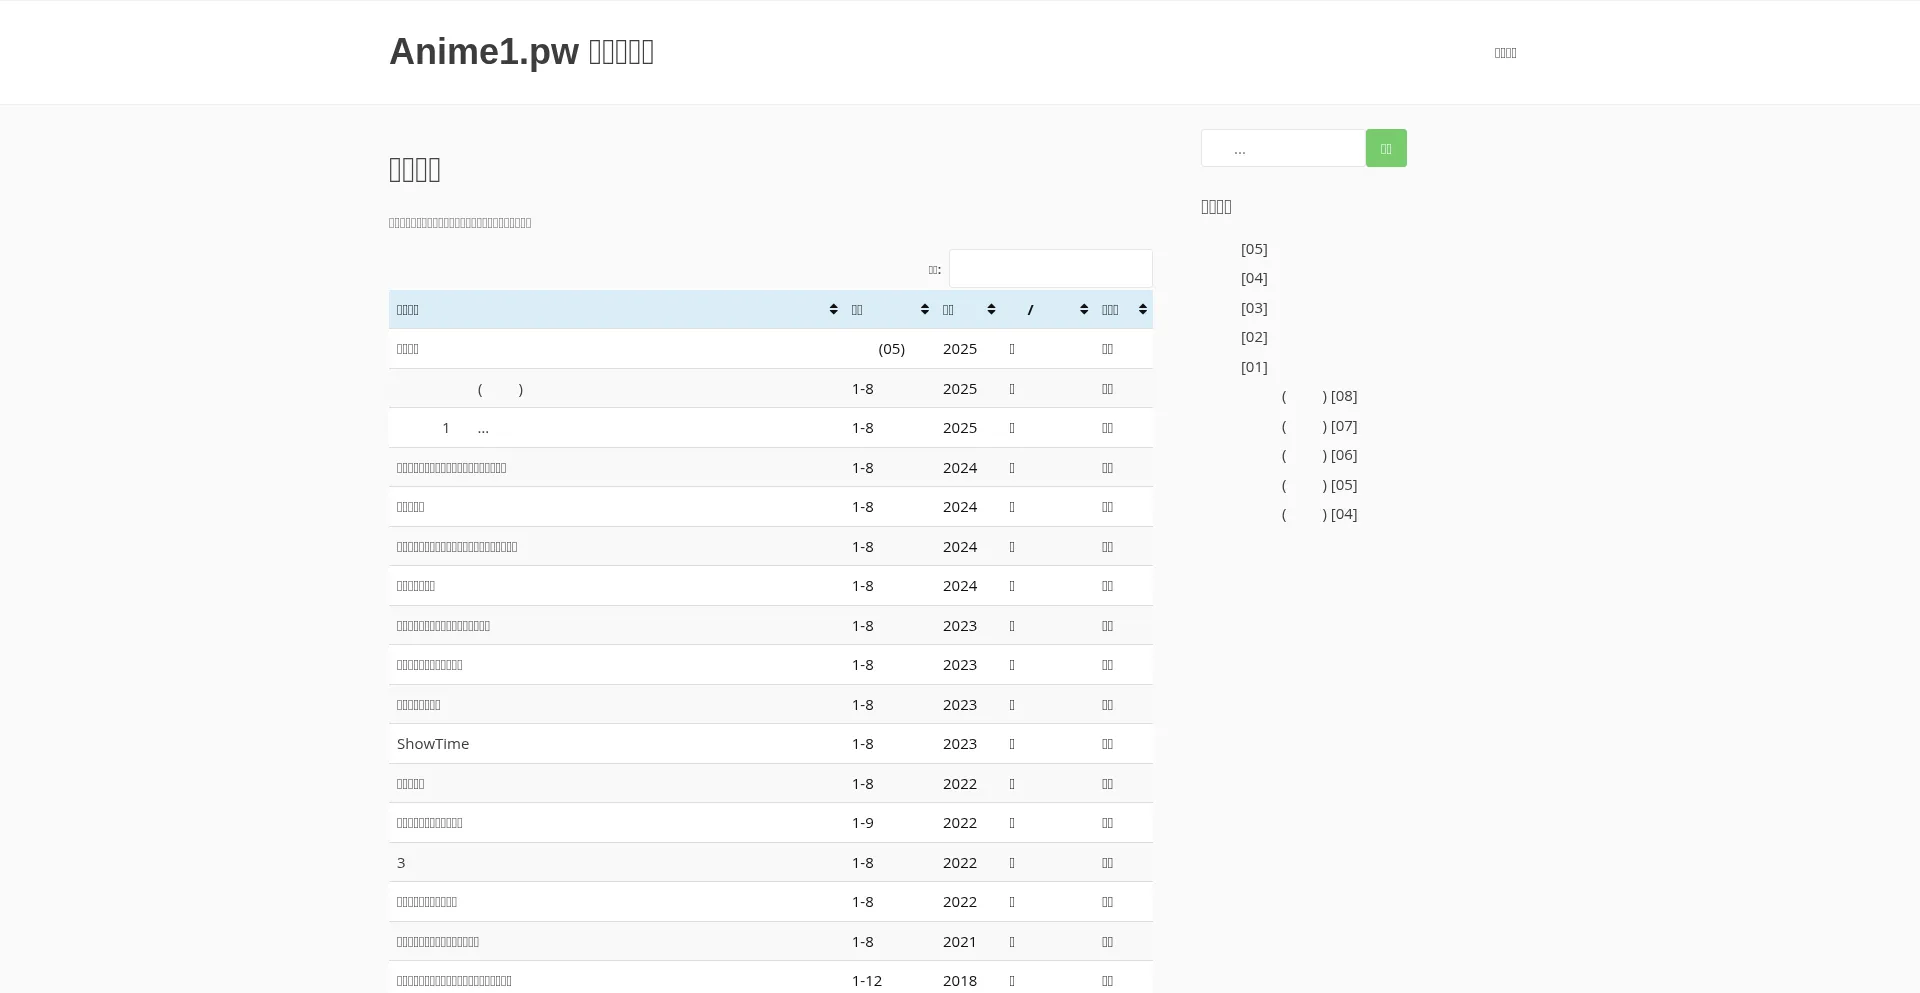Open the anime title in the 1-12 episodes row
Screen dimensions: 1920x993
[x=454, y=981]
